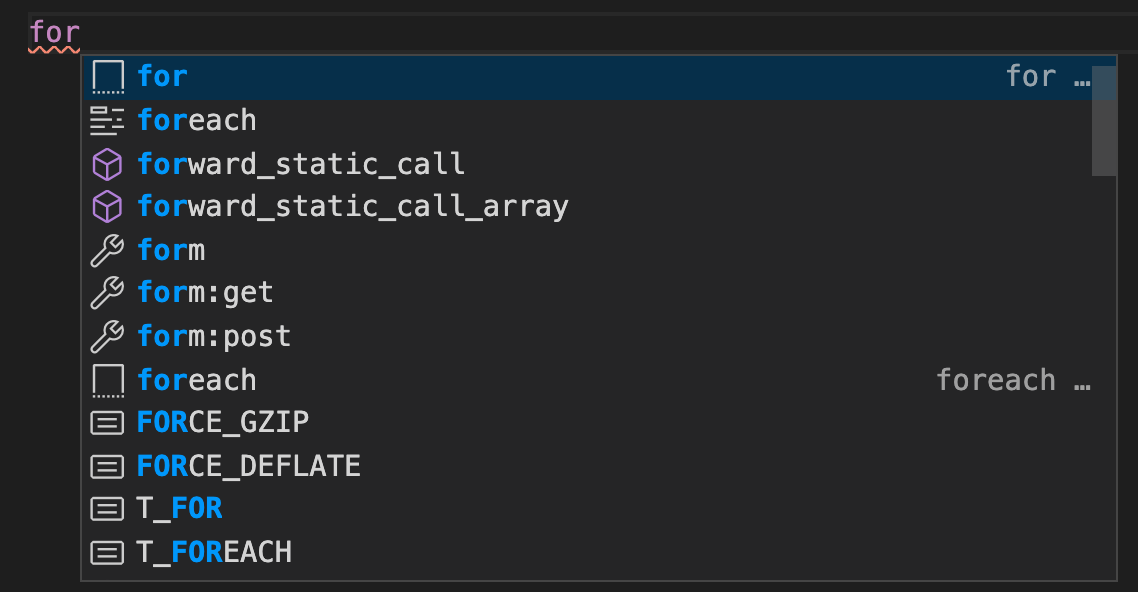The width and height of the screenshot is (1138, 592).
Task: Choose 'FORCE_DEFLATE' in the completion list
Action: (x=248, y=465)
